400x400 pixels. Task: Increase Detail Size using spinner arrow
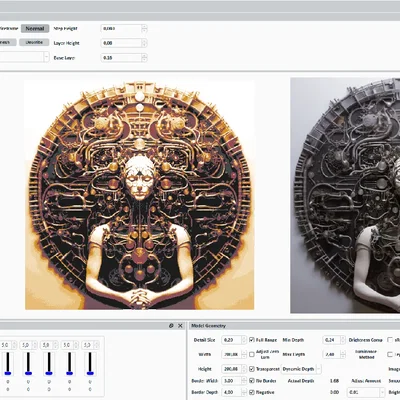pyautogui.click(x=244, y=338)
